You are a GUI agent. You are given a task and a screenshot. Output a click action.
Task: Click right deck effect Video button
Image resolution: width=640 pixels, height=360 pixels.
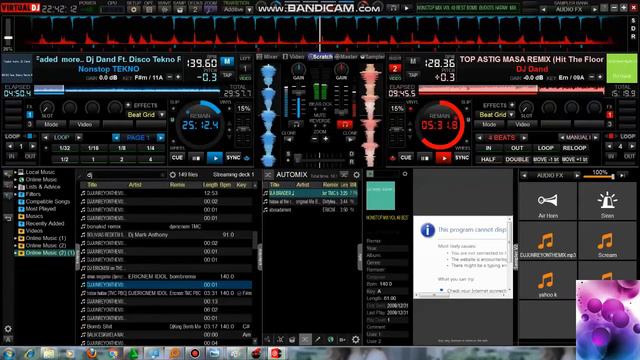(522, 124)
